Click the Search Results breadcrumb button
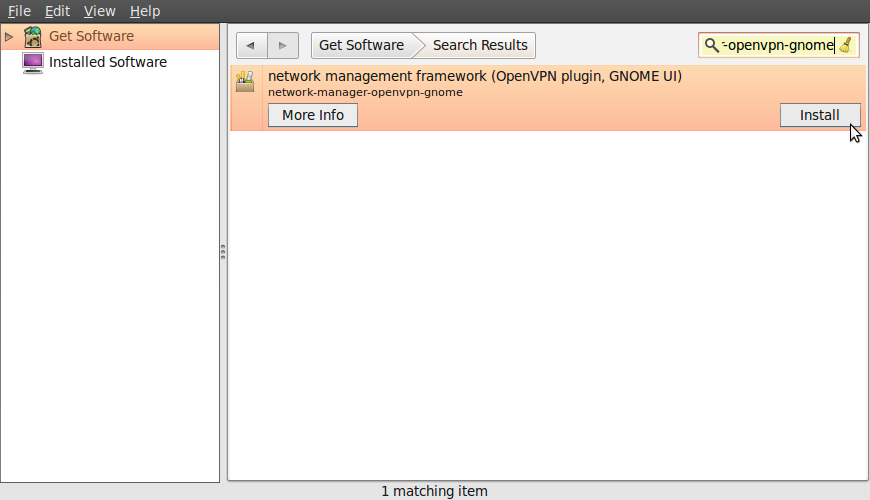This screenshot has height=500, width=870. click(480, 45)
